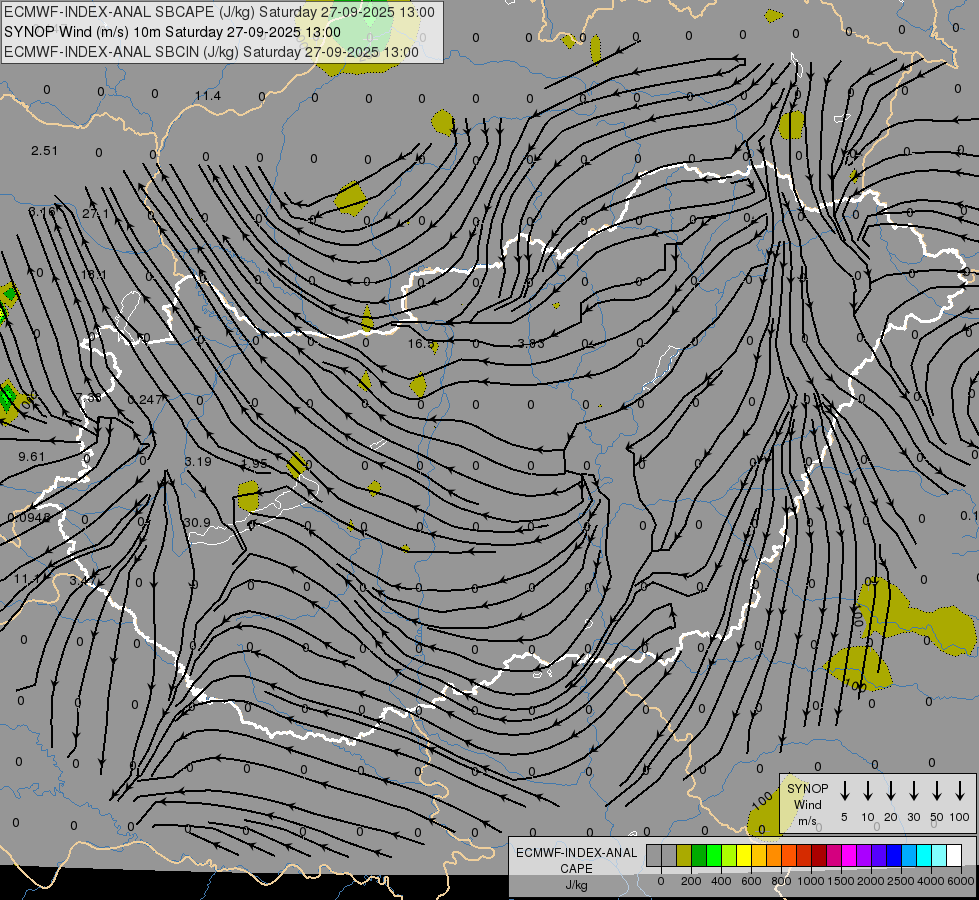Click the white 6000 J/kg CAPE swatch
979x900 pixels.
coord(954,855)
